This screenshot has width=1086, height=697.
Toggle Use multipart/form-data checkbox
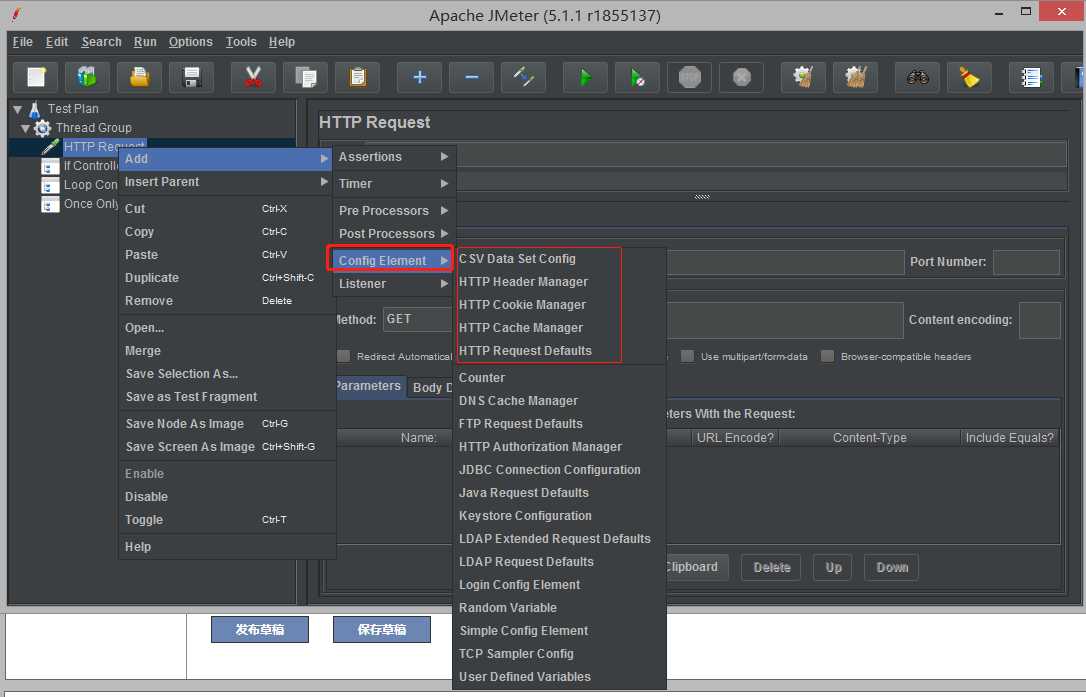687,356
